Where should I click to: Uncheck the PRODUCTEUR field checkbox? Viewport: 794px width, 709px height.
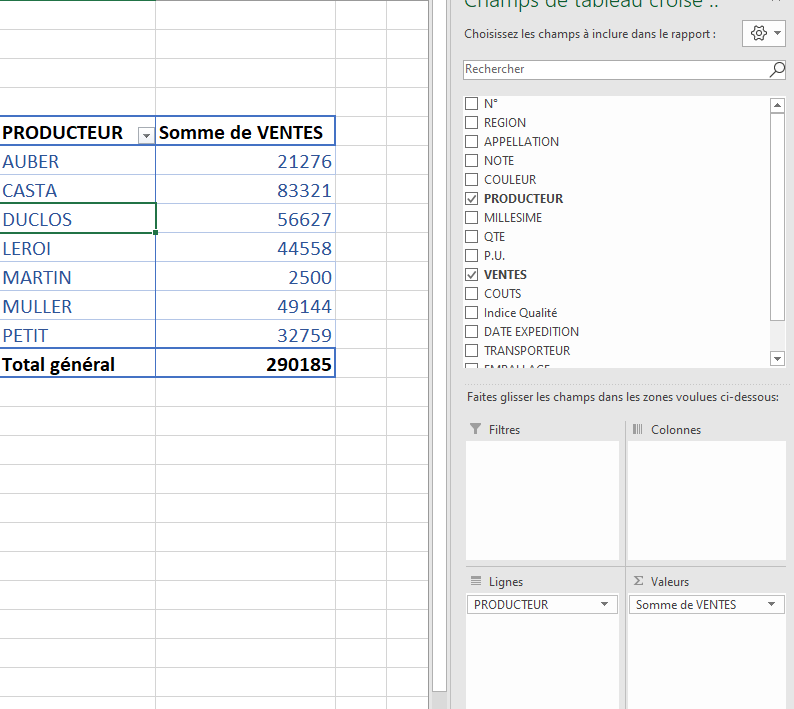coord(472,199)
